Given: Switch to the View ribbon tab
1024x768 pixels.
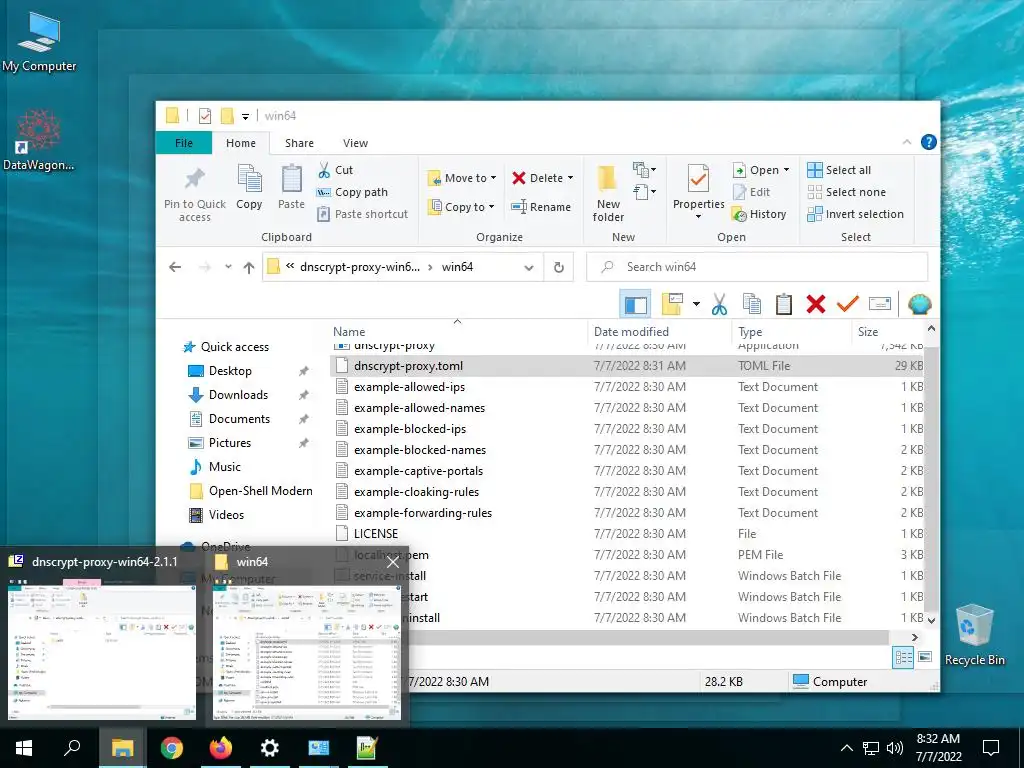Looking at the screenshot, I should [x=355, y=143].
